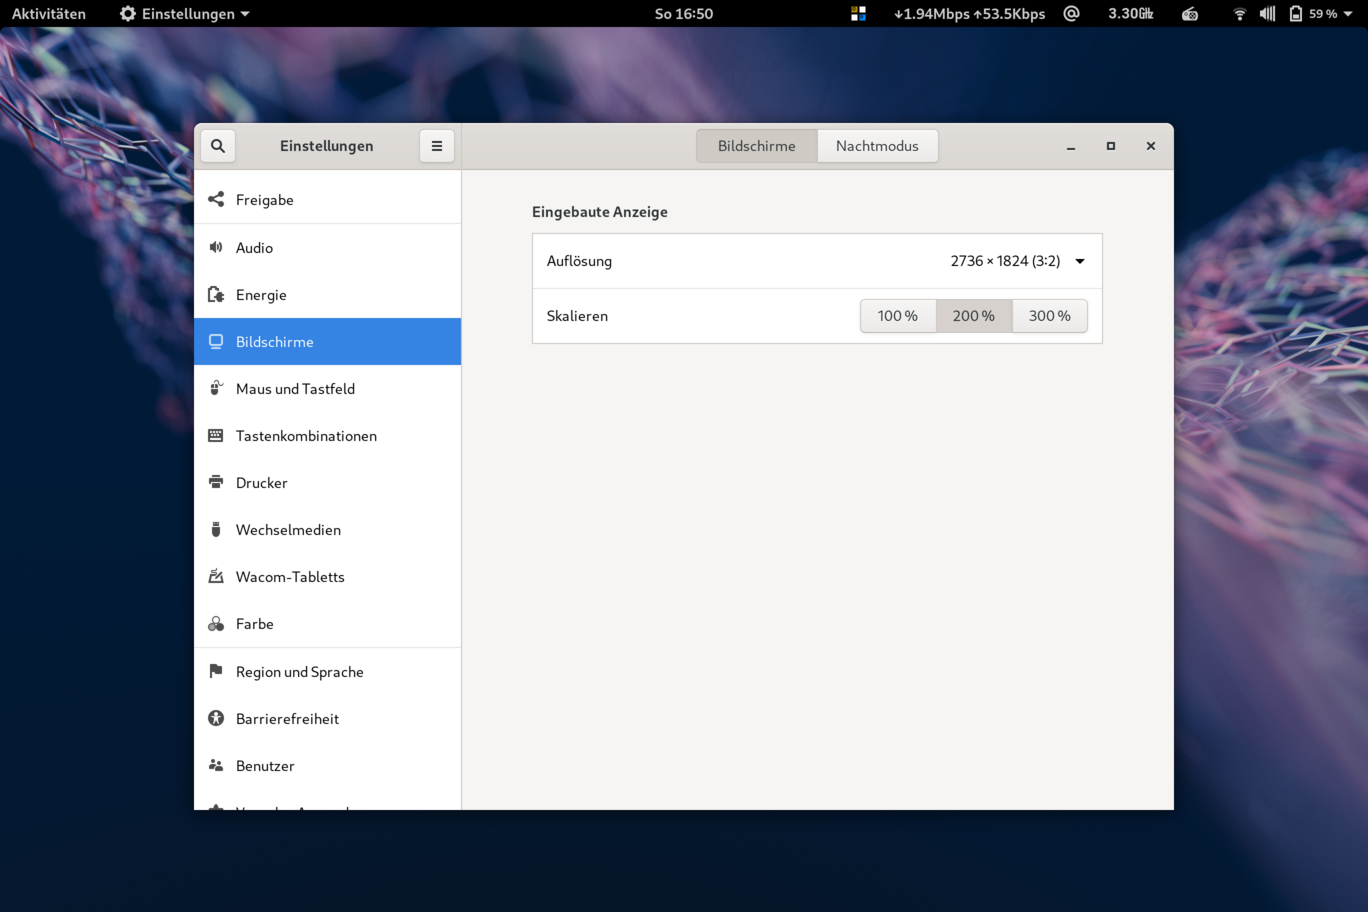Click the Maus und Tastfeld mouse icon
This screenshot has width=1368, height=912.
[x=216, y=388]
